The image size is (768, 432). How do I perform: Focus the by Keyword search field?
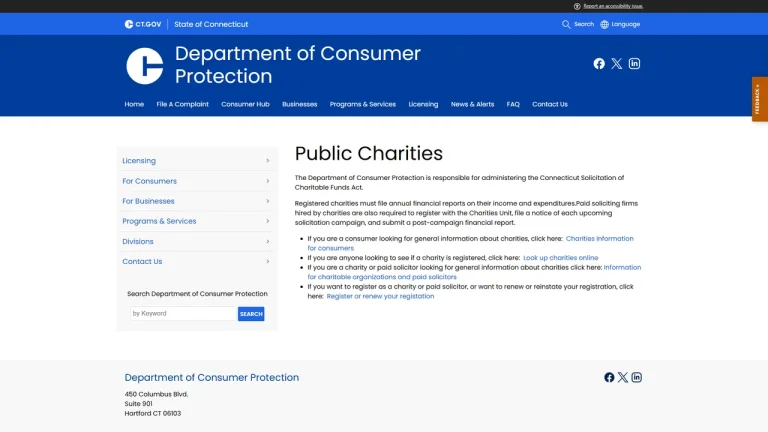184,313
